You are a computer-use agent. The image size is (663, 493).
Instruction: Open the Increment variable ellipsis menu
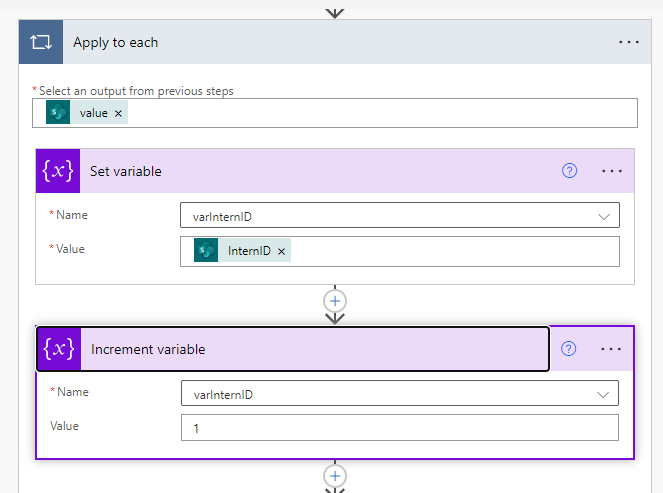tap(611, 349)
